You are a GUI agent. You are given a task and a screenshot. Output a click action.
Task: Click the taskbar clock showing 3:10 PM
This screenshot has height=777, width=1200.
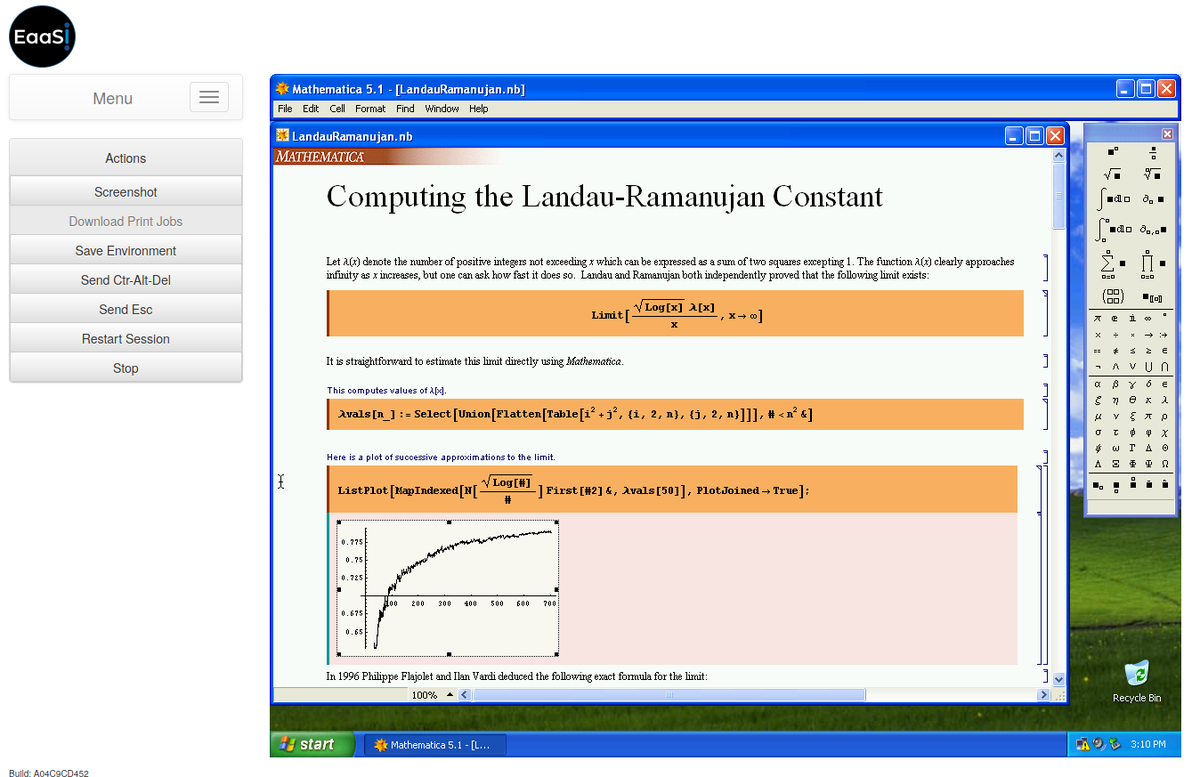point(1148,744)
